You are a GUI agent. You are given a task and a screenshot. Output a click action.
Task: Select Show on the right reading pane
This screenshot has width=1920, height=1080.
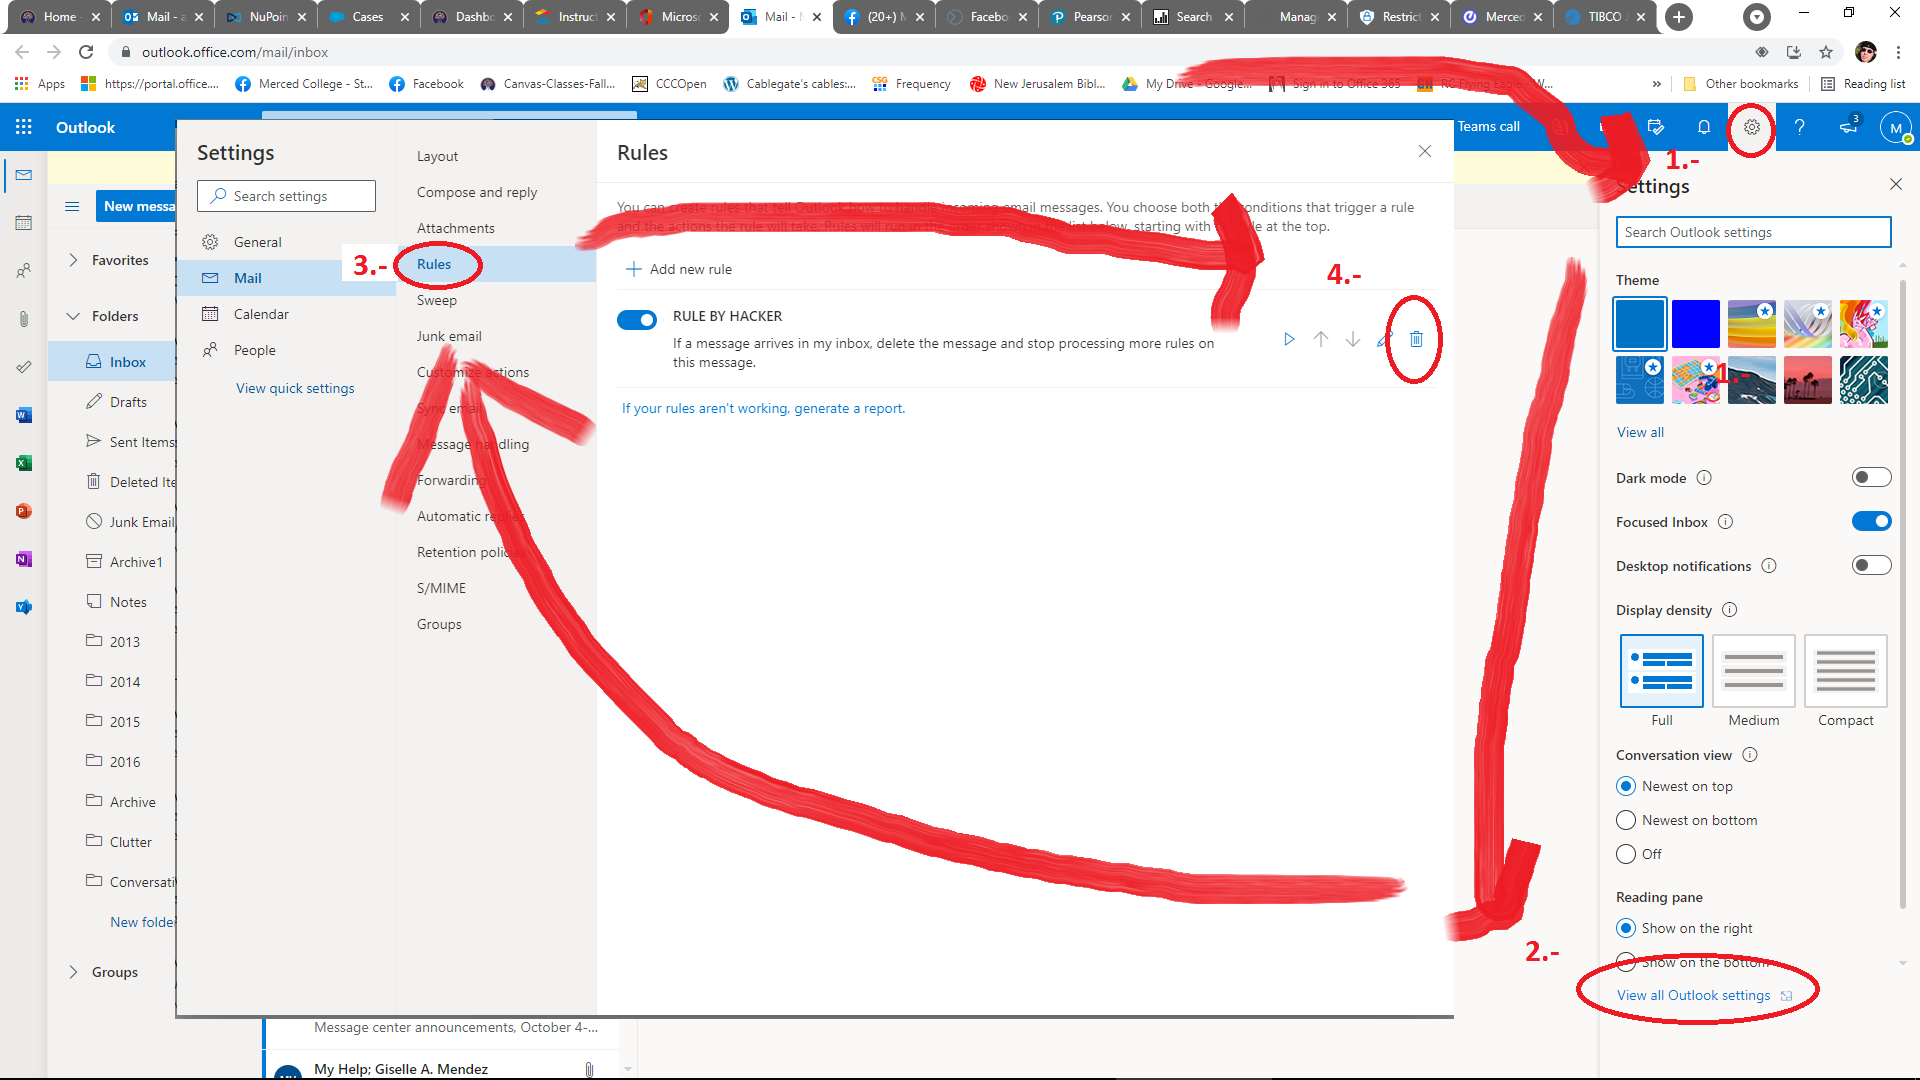tap(1625, 927)
